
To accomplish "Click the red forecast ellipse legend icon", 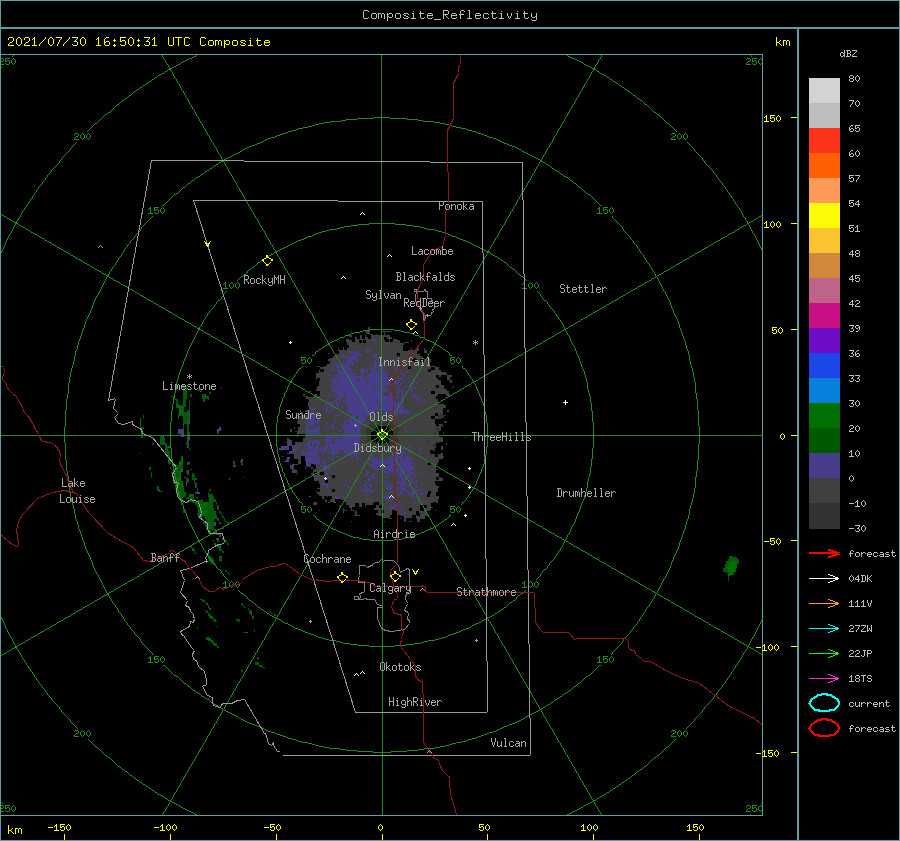I will [x=824, y=728].
